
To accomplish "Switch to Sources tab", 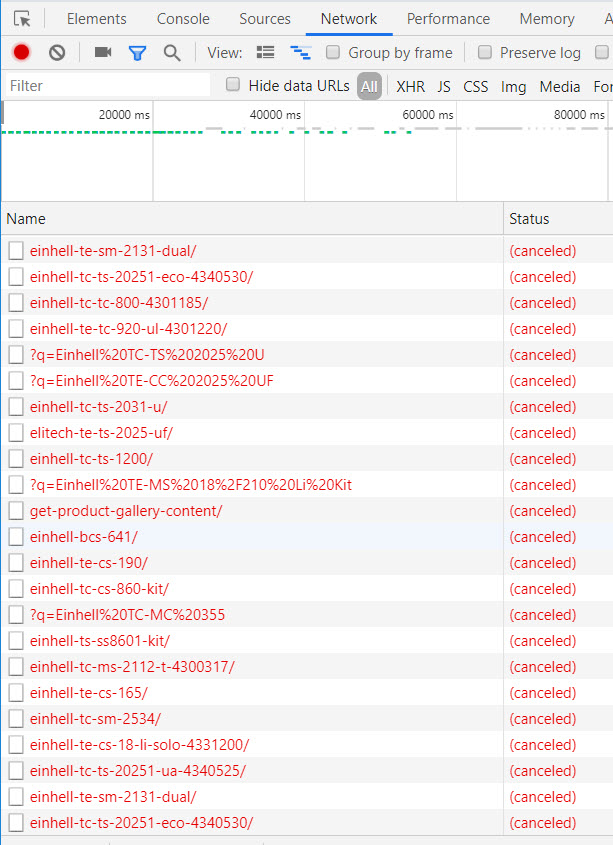I will point(265,19).
